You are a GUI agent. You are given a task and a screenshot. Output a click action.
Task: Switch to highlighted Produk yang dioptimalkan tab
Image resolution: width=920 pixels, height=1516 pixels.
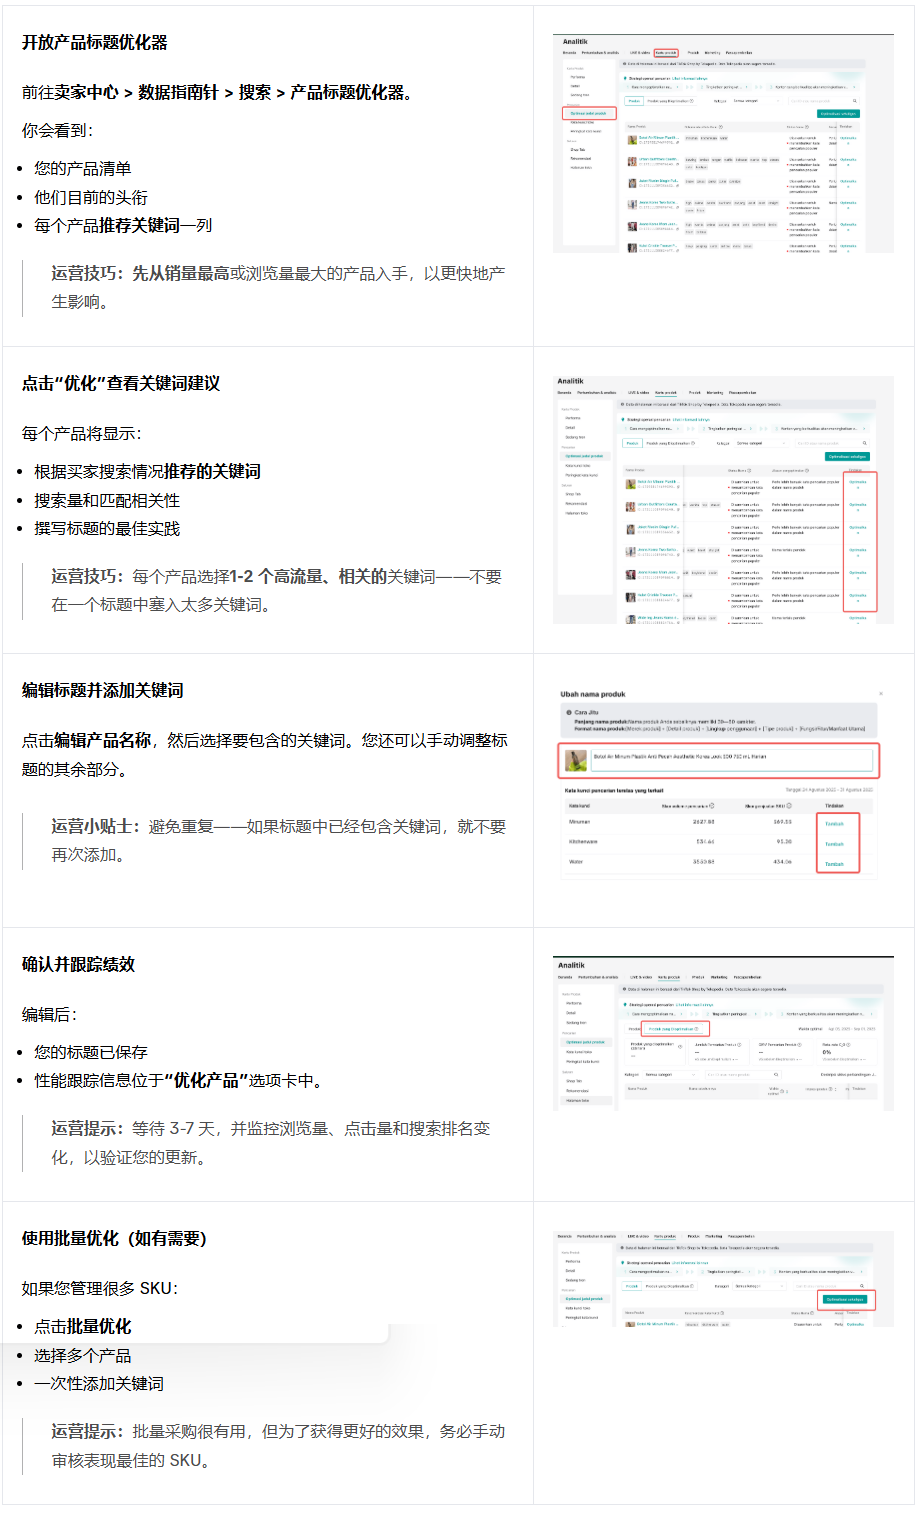(x=670, y=1028)
